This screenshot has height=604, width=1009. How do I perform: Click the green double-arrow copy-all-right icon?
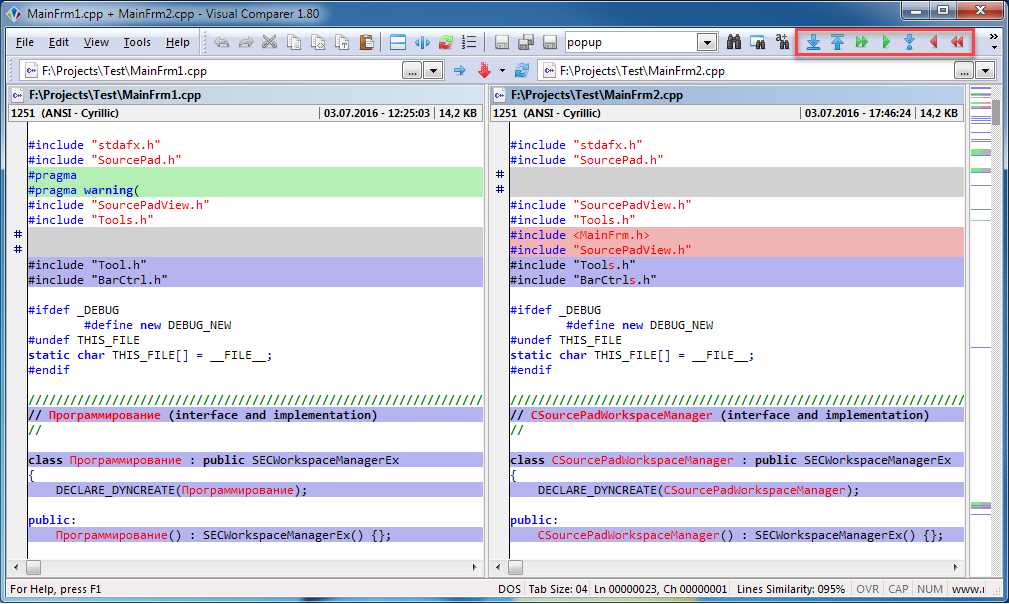pyautogui.click(x=862, y=42)
